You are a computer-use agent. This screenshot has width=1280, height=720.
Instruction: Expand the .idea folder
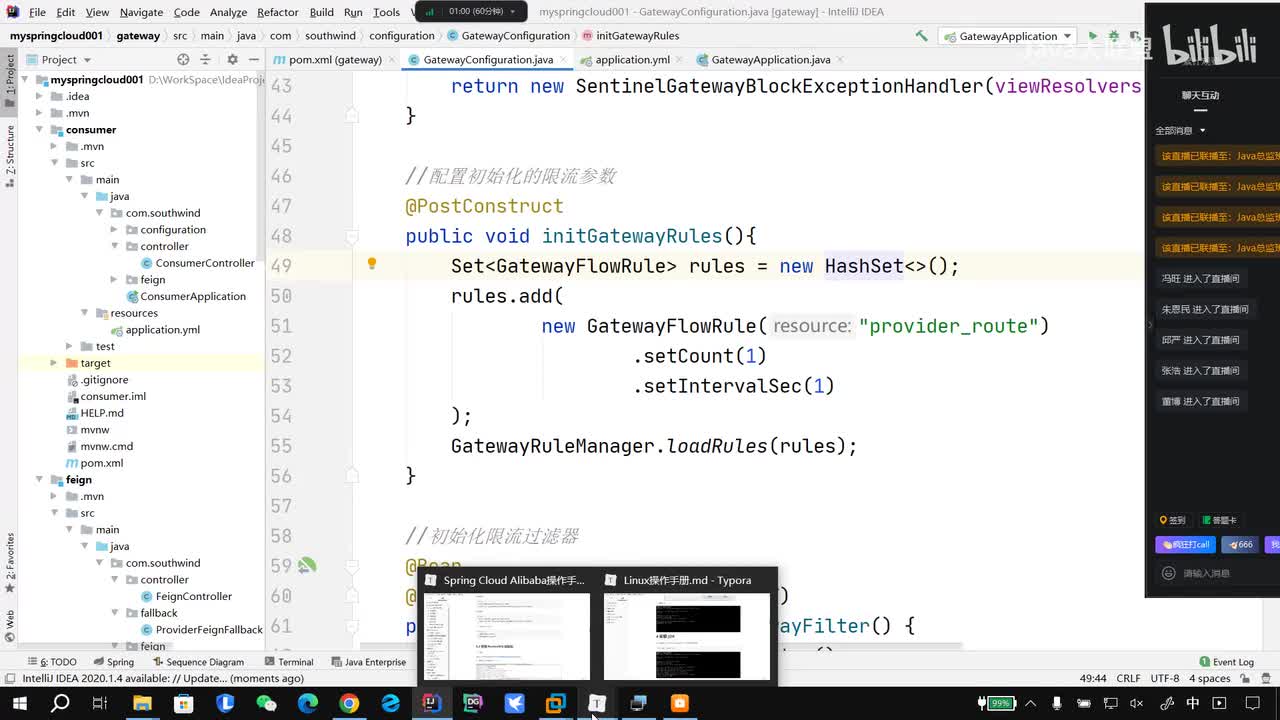(40, 96)
